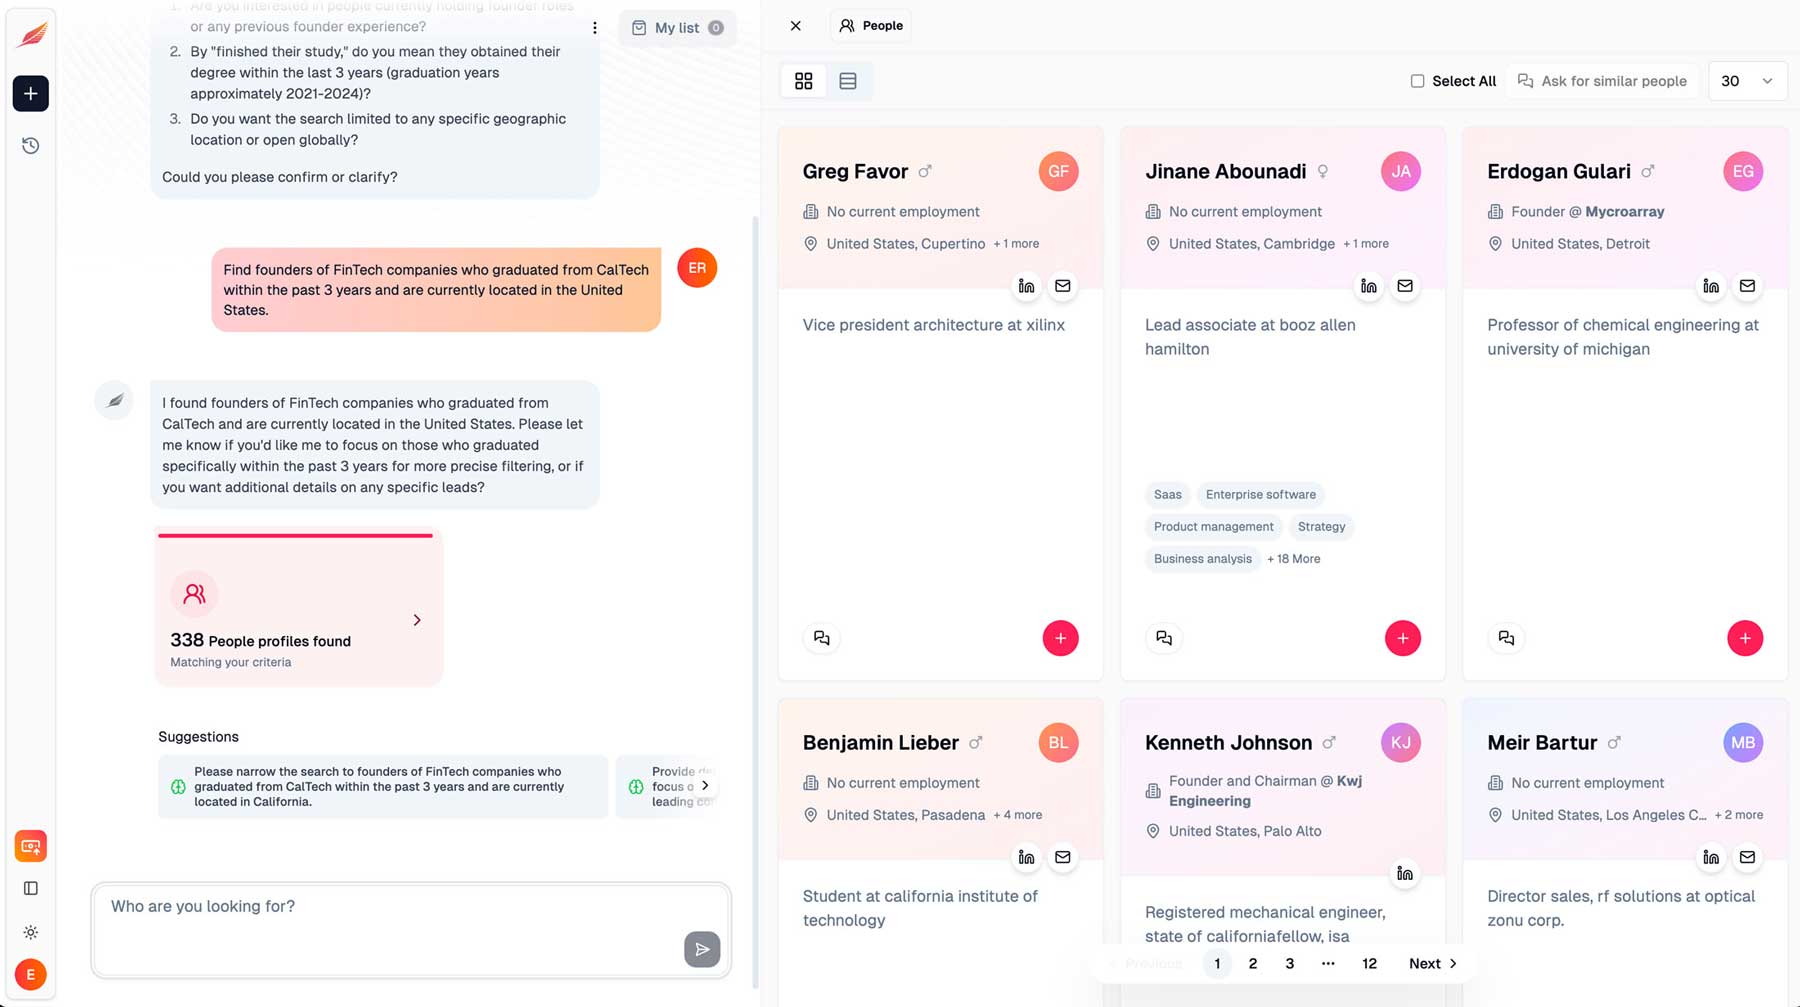This screenshot has width=1800, height=1007.
Task: Open search history clock icon
Action: point(31,146)
